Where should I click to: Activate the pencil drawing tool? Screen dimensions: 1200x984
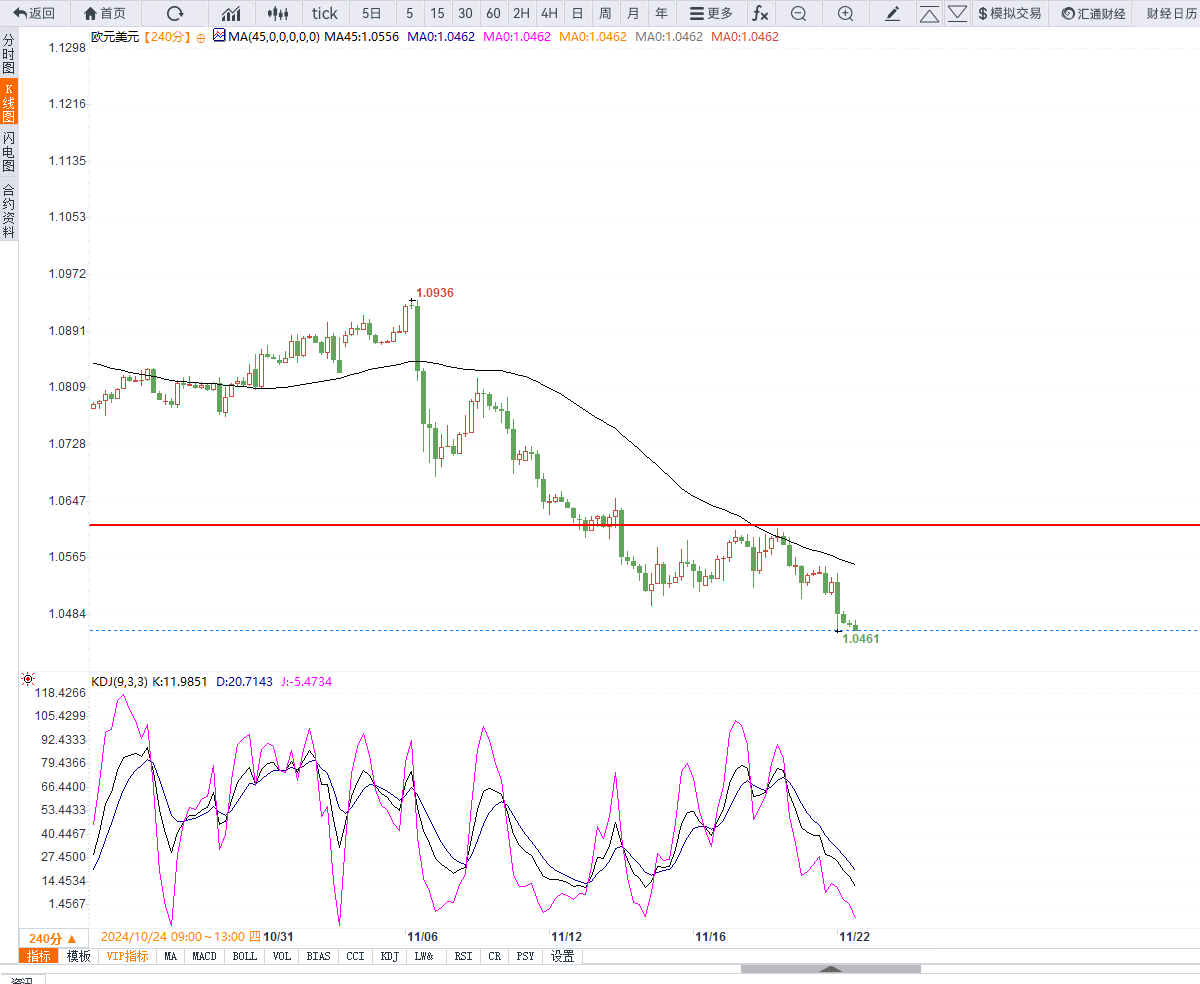click(893, 13)
